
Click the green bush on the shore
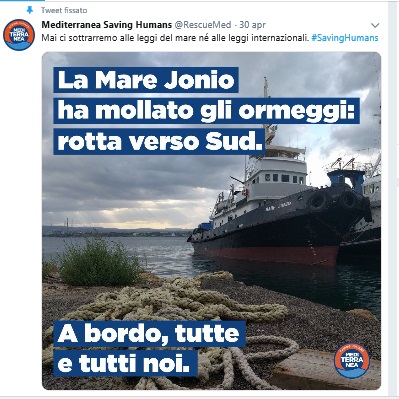click(97, 262)
